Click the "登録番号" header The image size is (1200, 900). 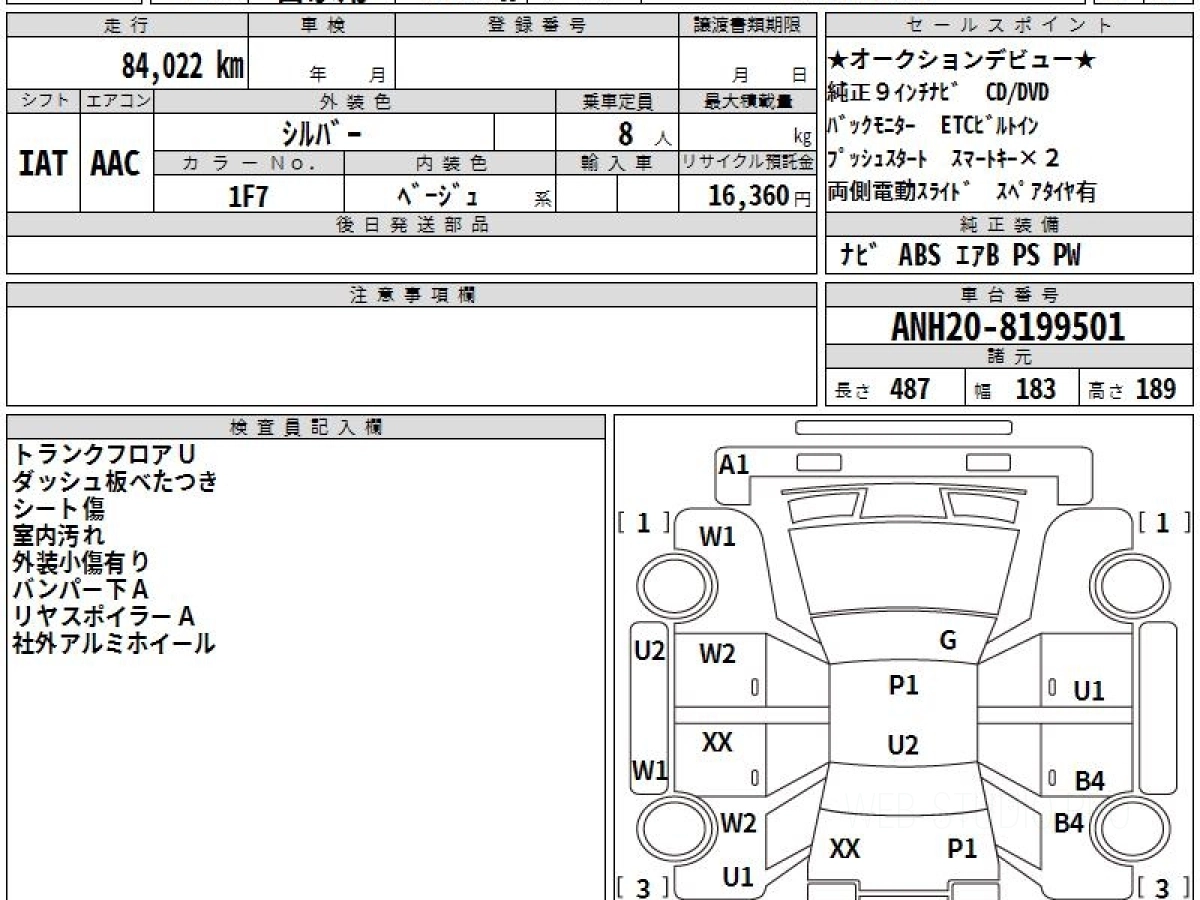[x=537, y=26]
